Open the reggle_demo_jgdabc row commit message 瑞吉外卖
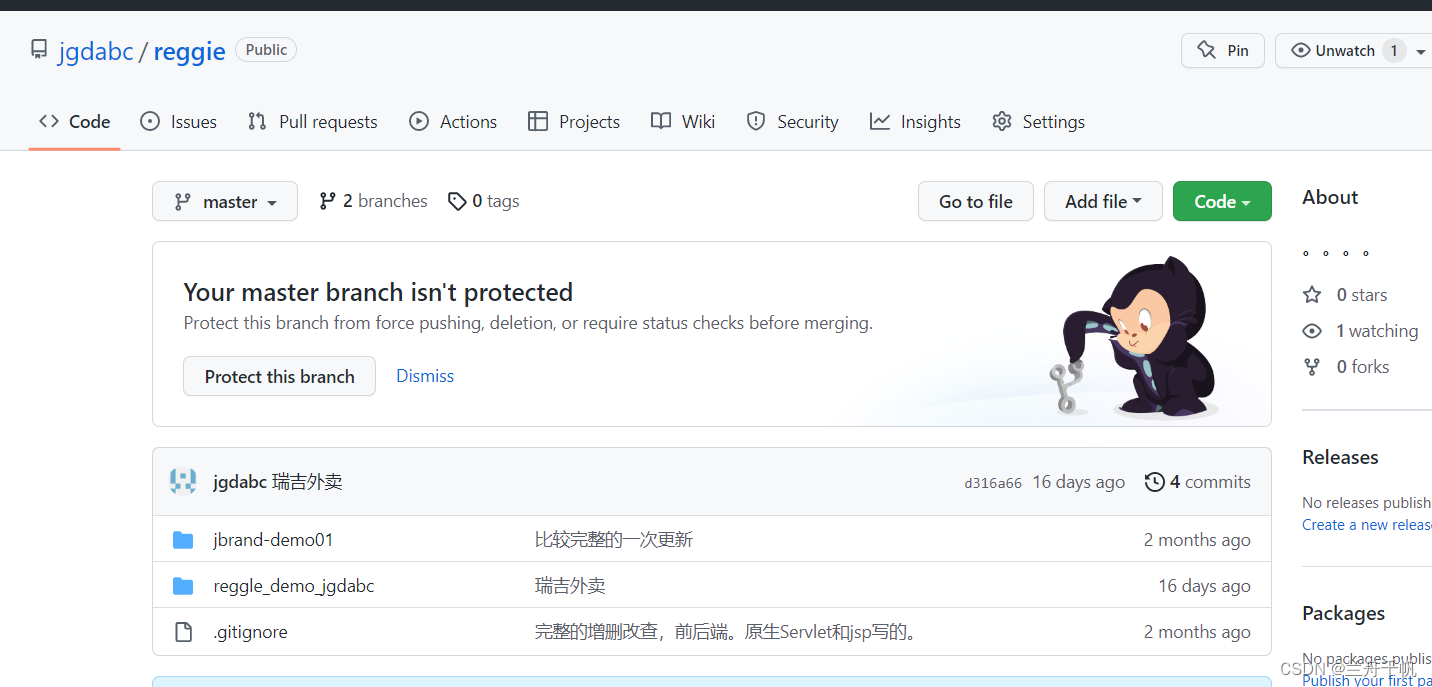This screenshot has height=687, width=1432. (x=570, y=586)
